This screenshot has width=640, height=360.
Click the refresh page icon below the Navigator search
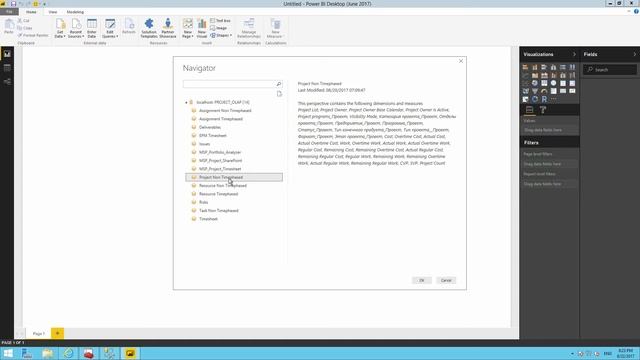click(x=279, y=94)
